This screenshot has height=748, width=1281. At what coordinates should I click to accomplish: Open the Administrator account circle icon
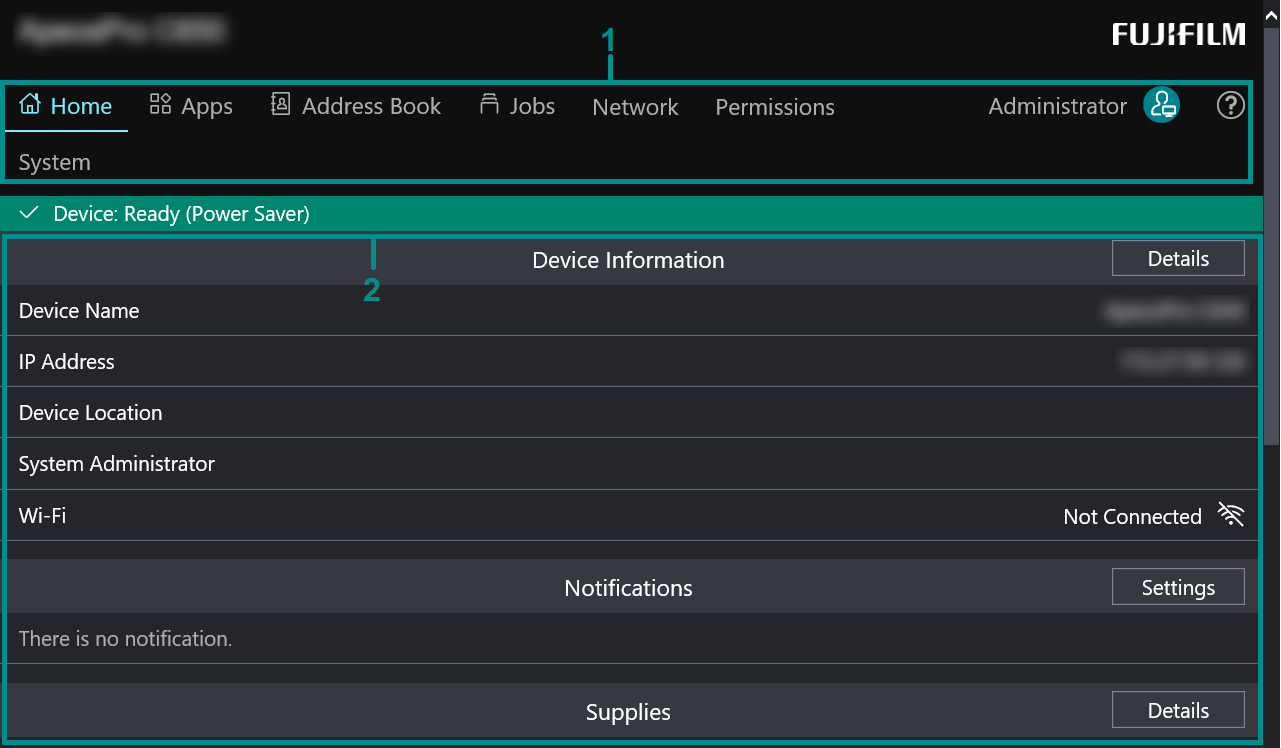tap(1161, 104)
